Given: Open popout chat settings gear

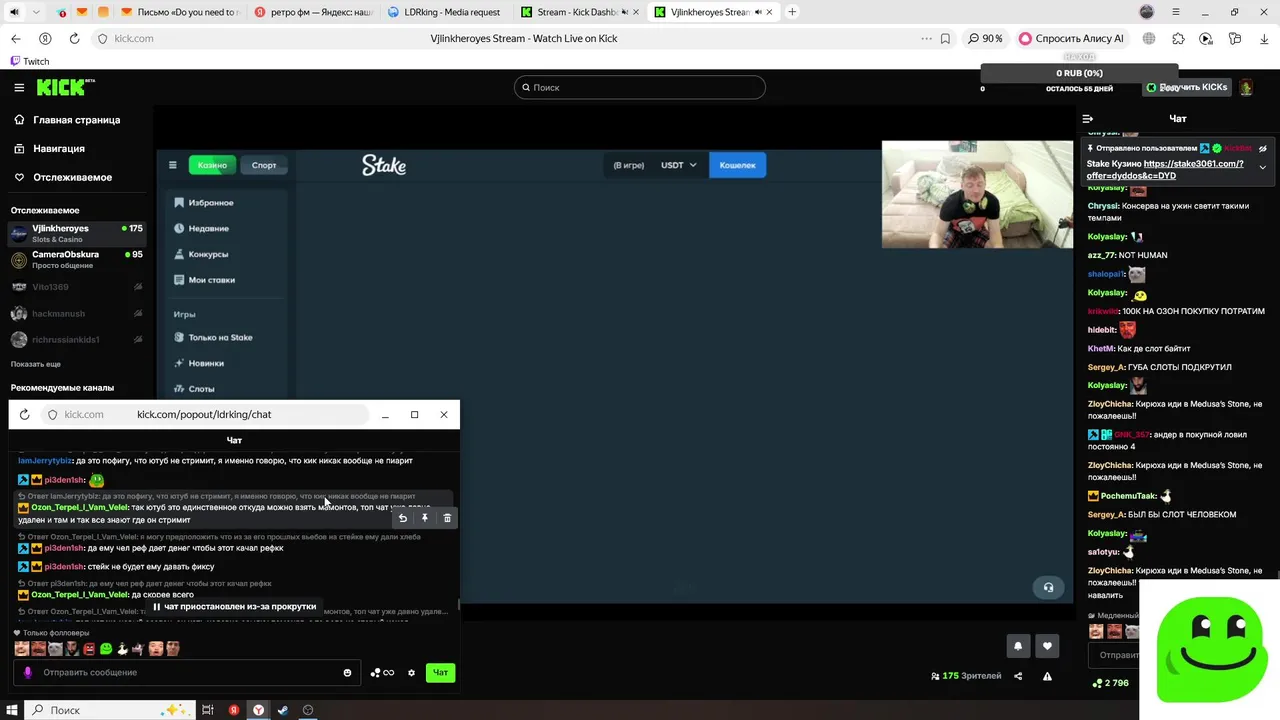Looking at the screenshot, I should [411, 673].
